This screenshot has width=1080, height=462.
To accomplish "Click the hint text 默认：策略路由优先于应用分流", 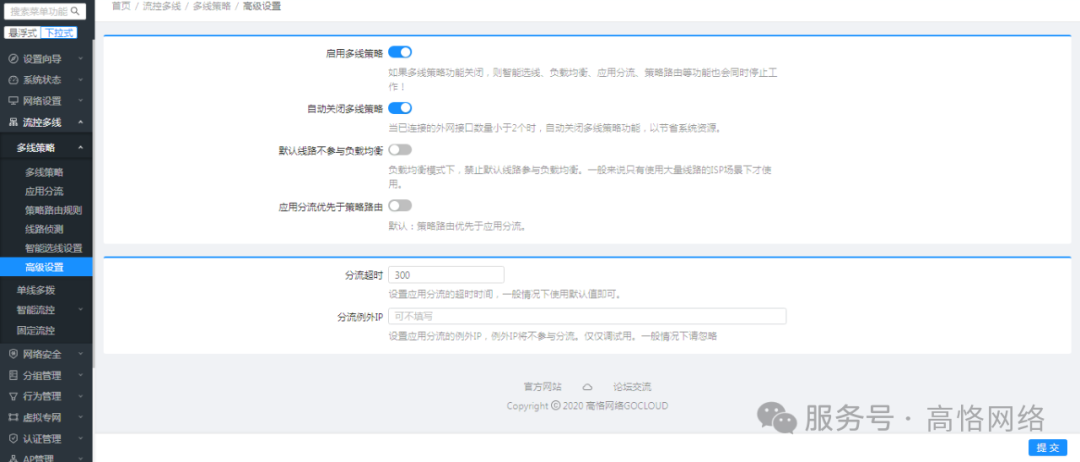I will tap(457, 225).
